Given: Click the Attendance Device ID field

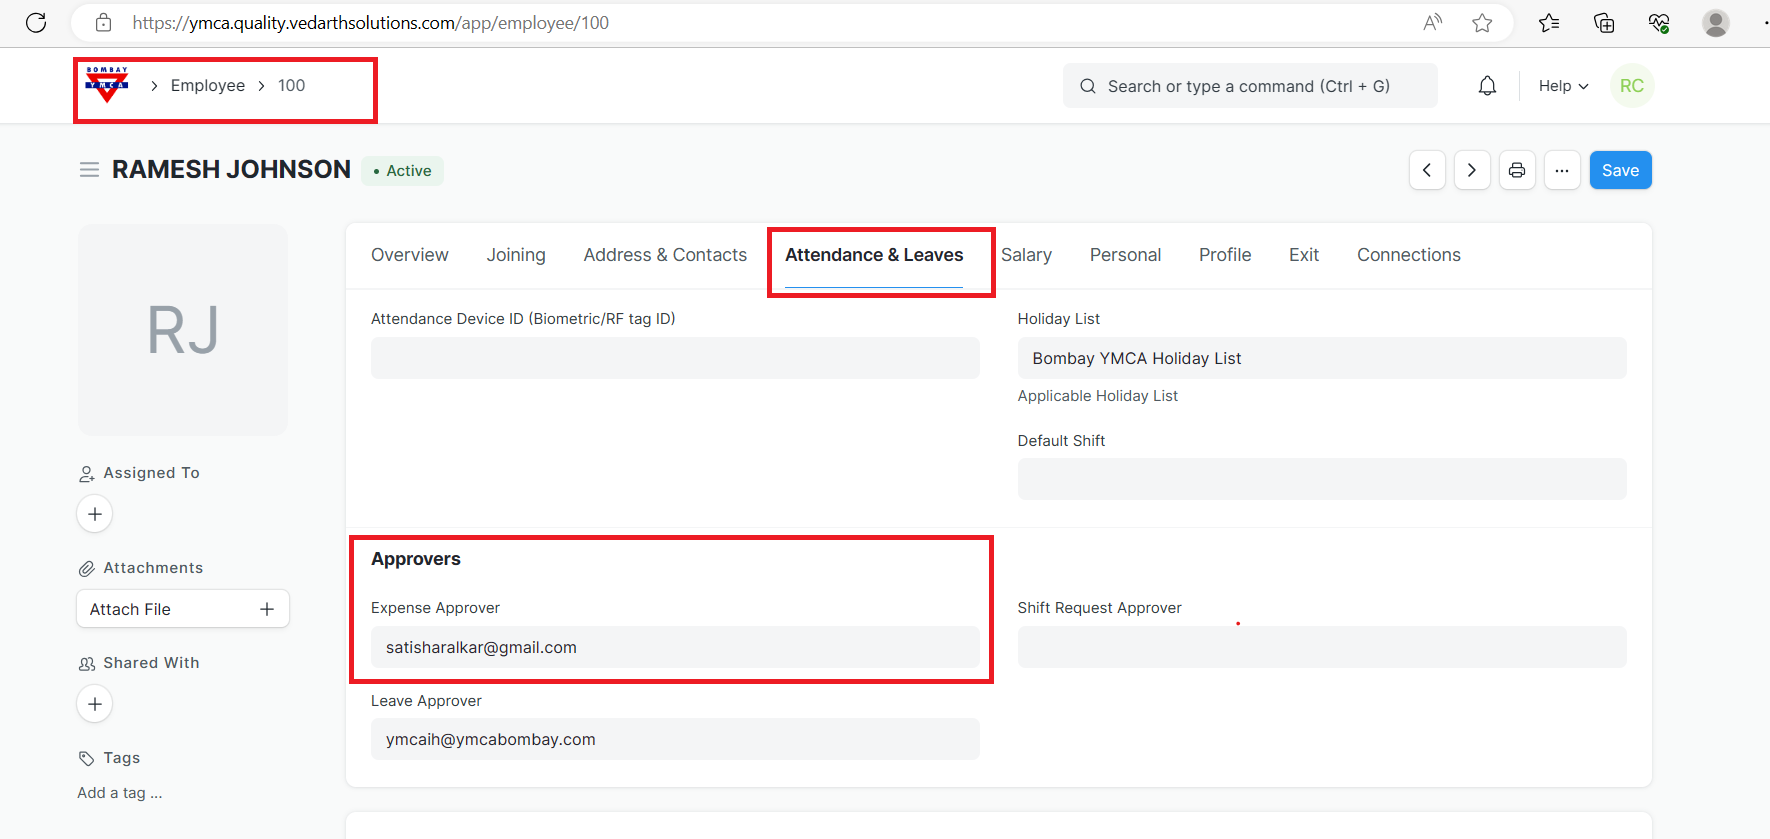Looking at the screenshot, I should tap(675, 358).
